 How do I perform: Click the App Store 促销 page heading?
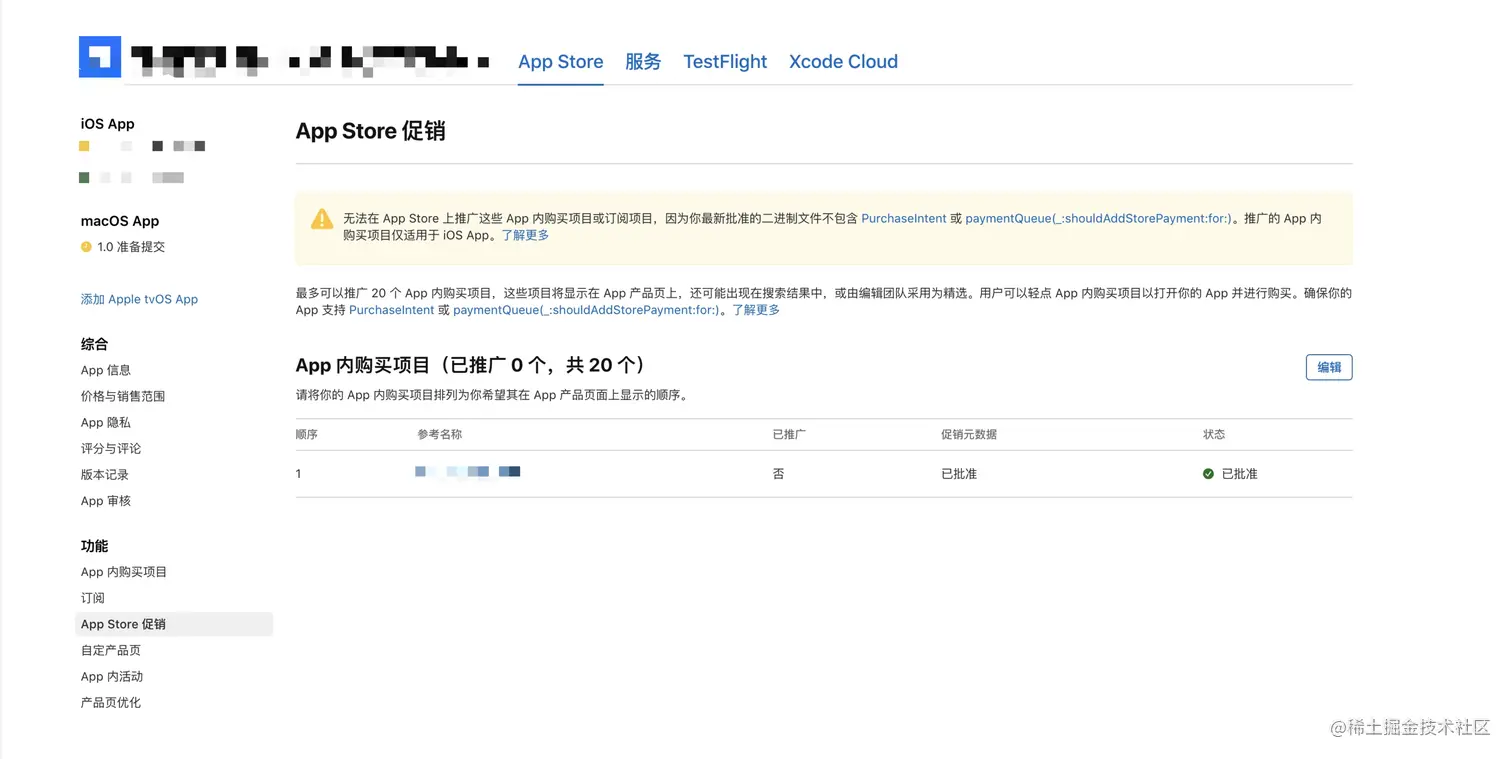[371, 131]
